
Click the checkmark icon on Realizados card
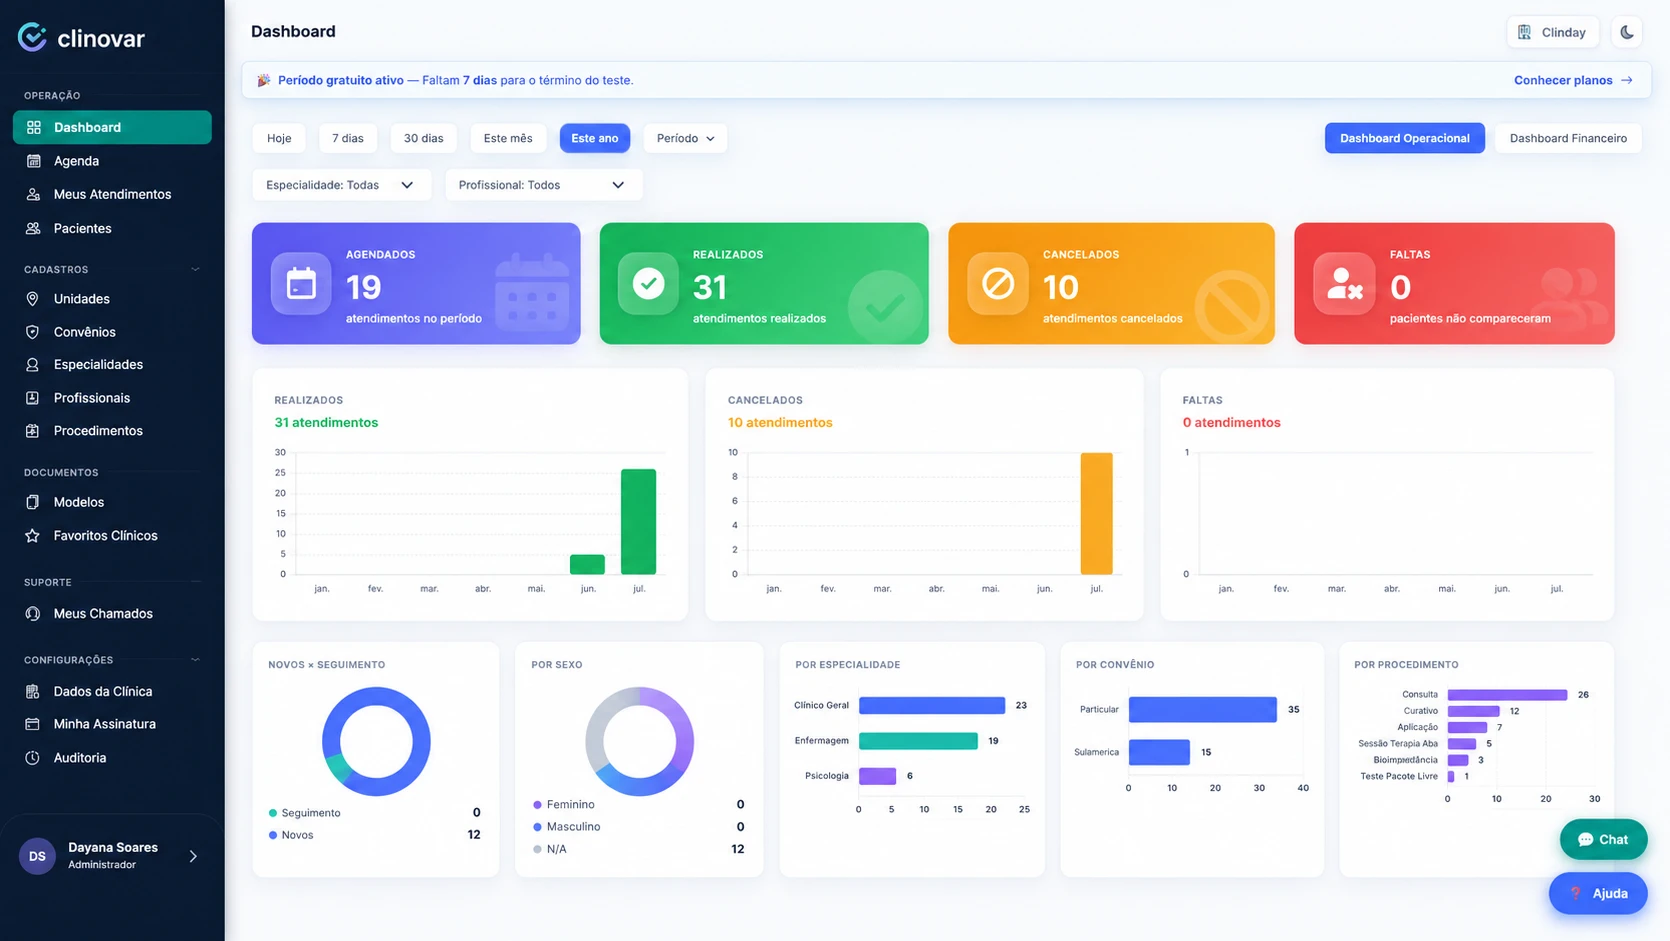(x=648, y=284)
